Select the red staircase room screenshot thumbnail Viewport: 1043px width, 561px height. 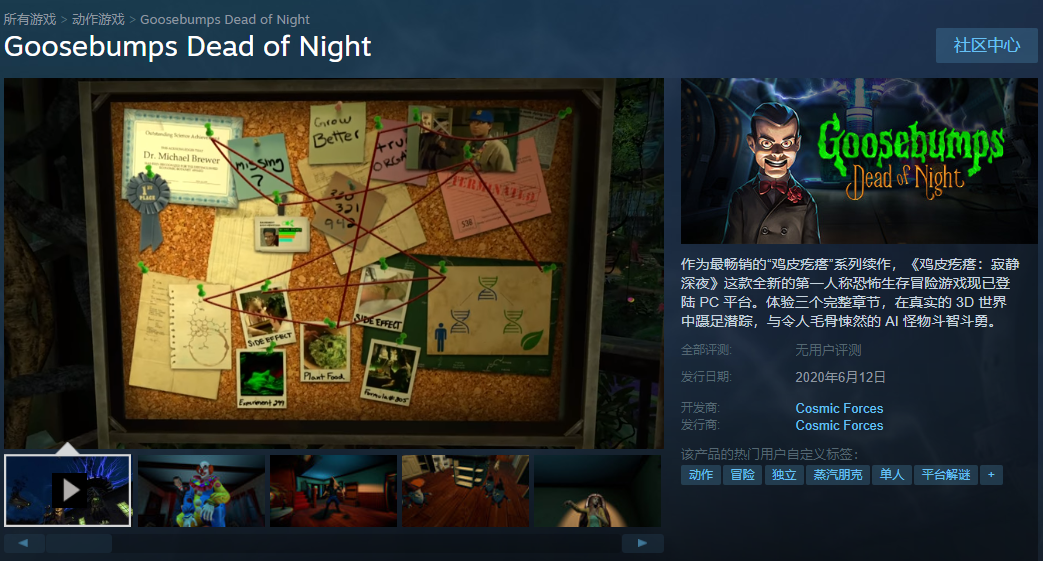click(x=333, y=490)
